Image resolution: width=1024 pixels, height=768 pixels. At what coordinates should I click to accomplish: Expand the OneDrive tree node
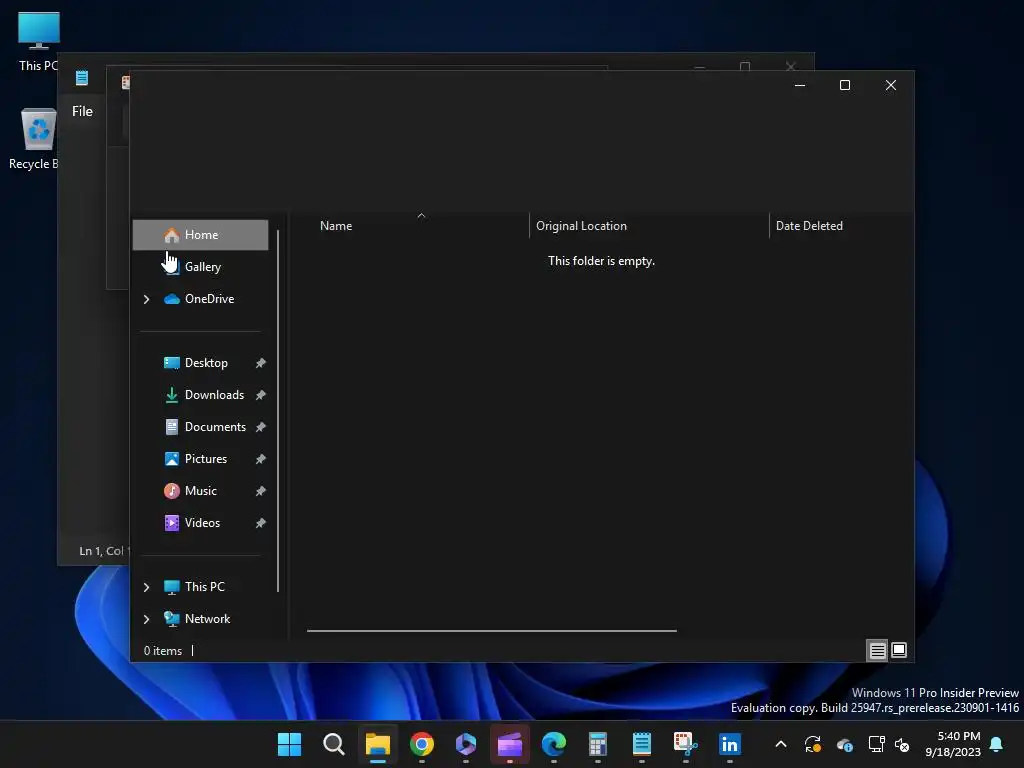(146, 299)
